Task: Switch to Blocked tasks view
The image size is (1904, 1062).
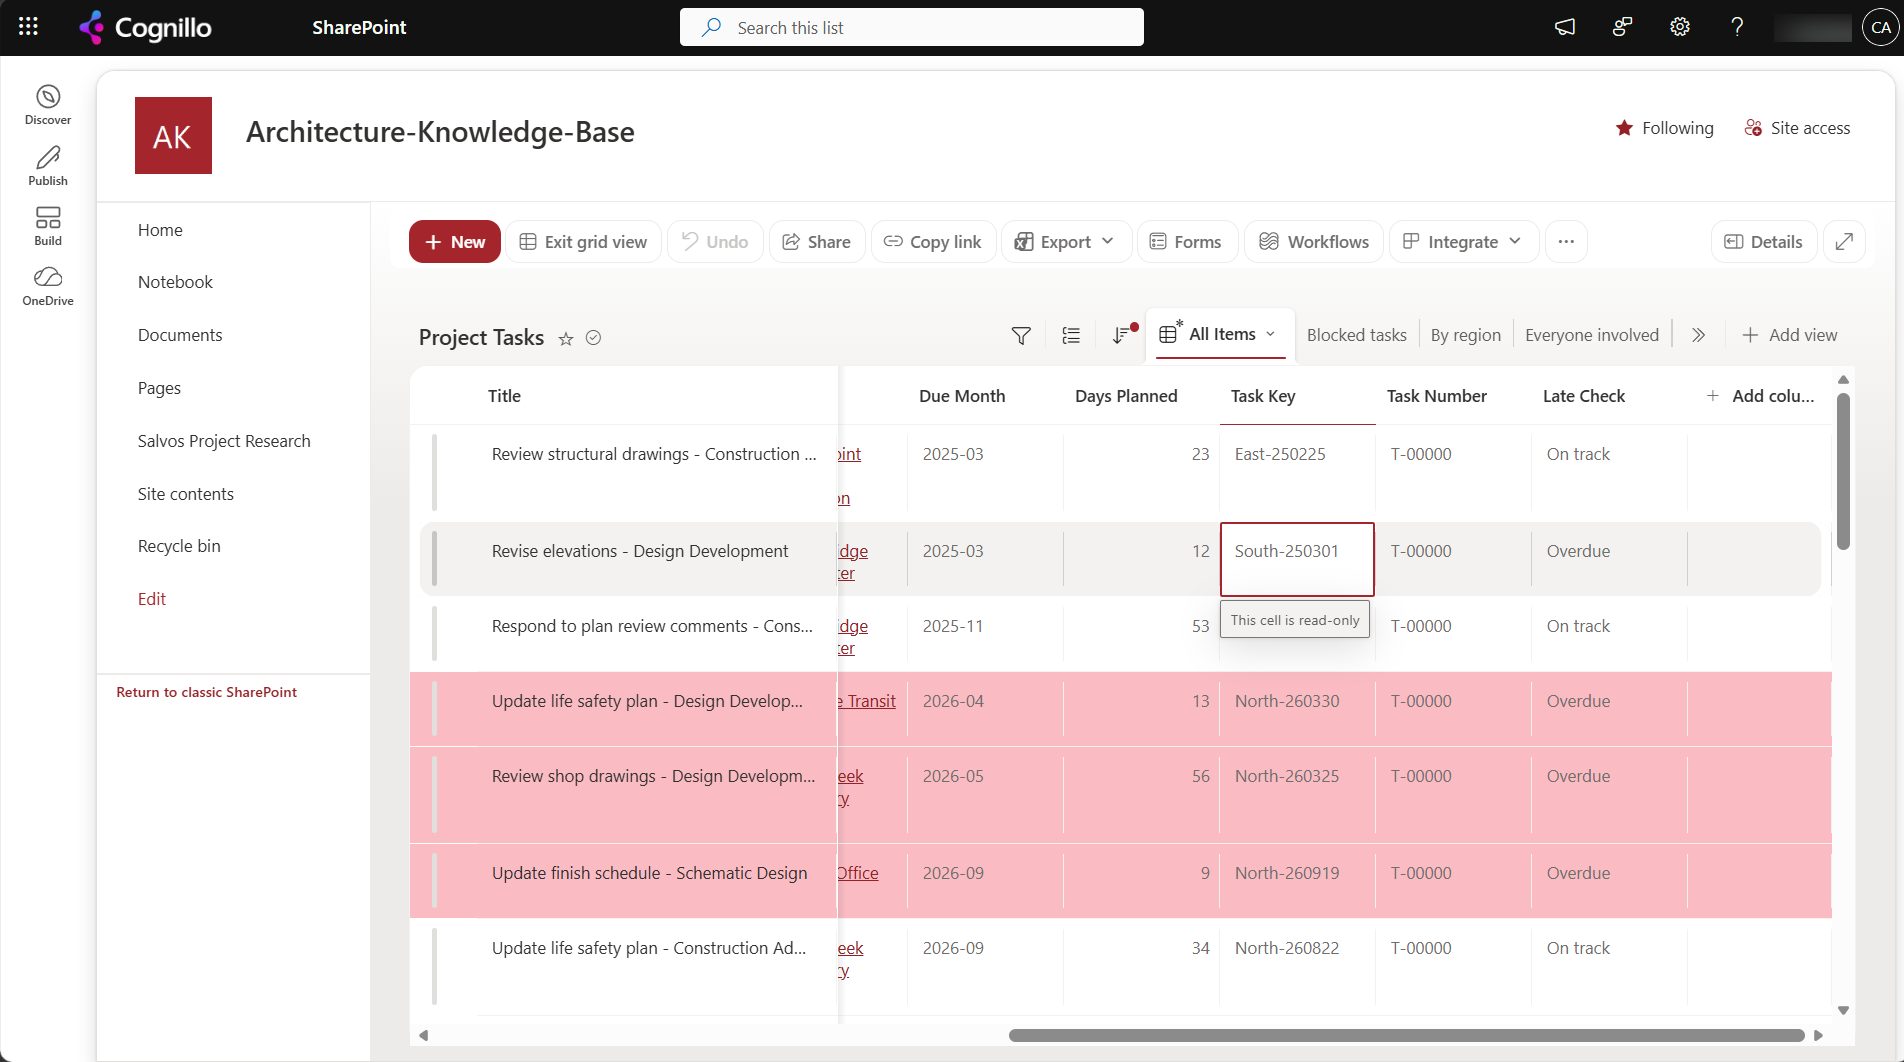Action: pos(1356,335)
